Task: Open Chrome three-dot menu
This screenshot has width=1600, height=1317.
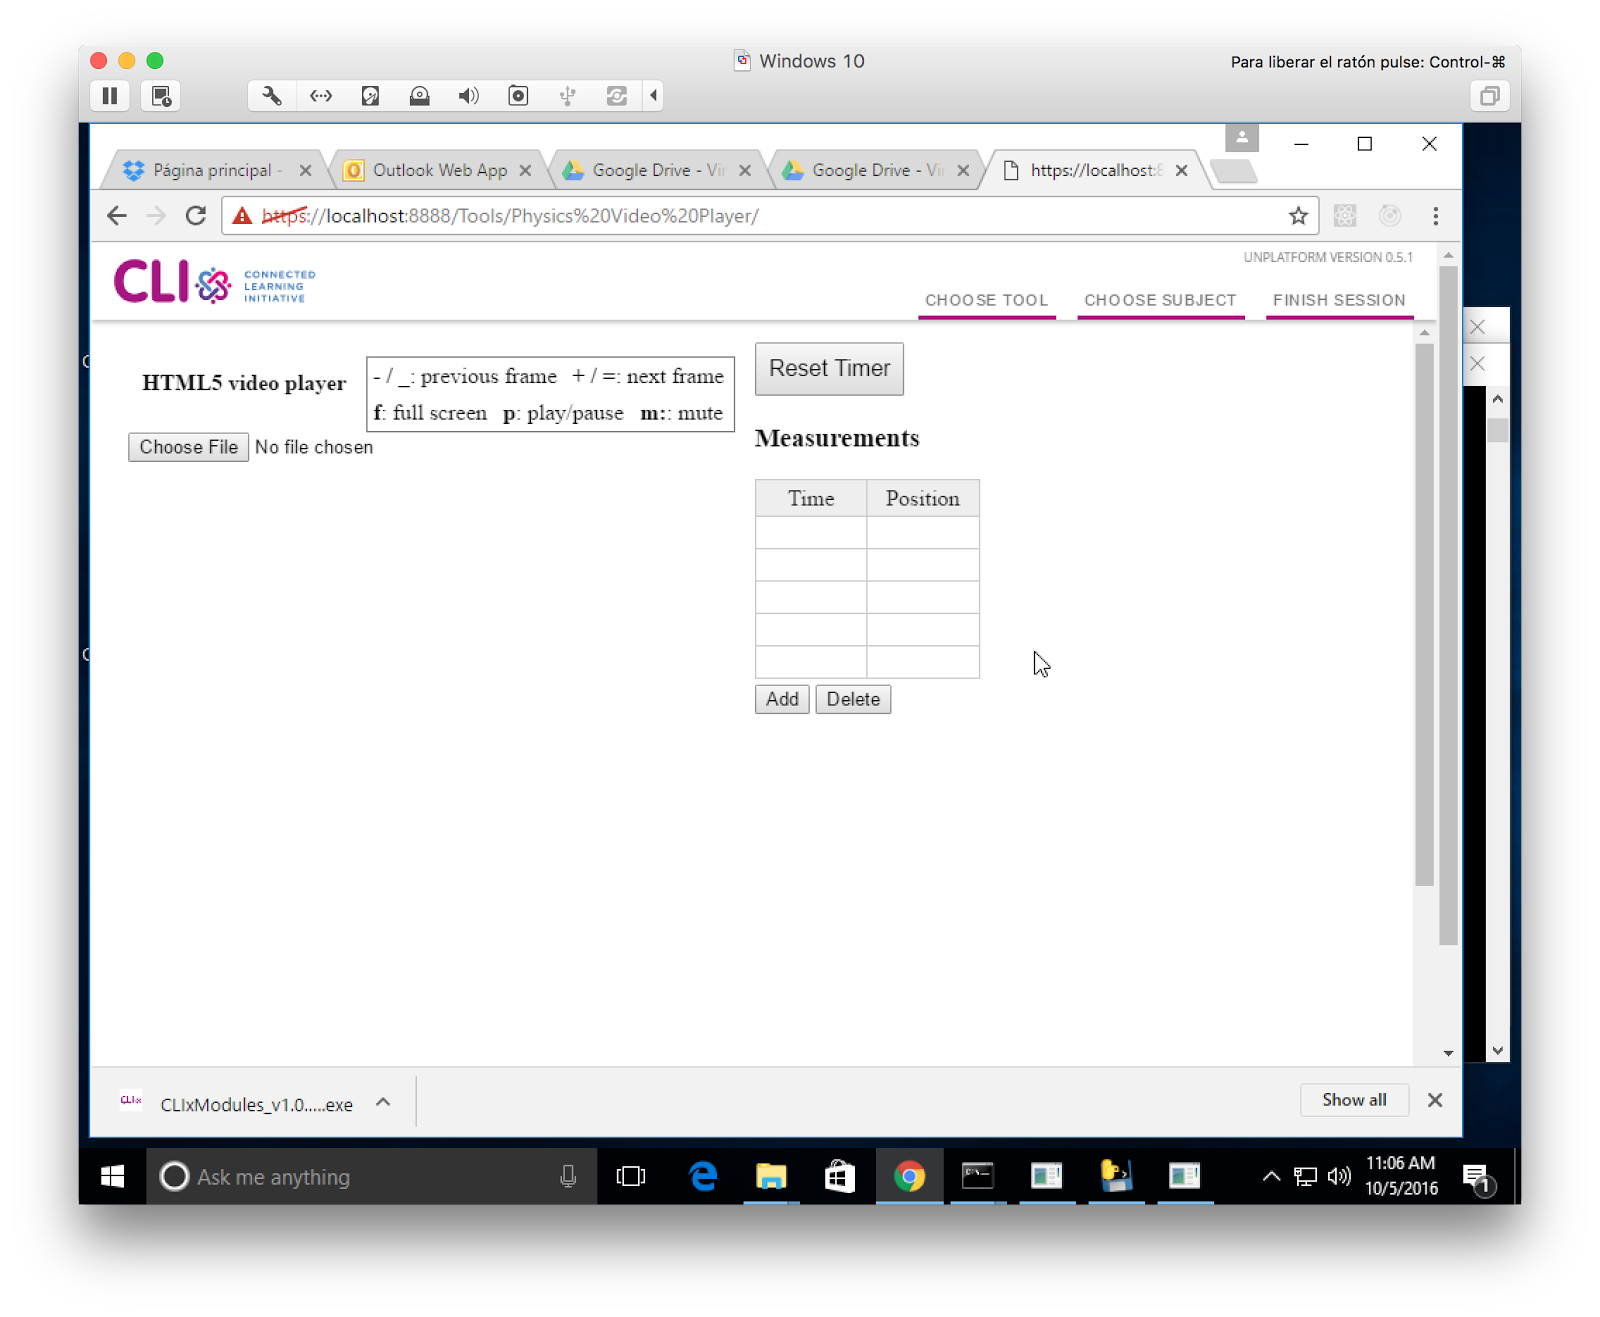Action: [x=1435, y=216]
